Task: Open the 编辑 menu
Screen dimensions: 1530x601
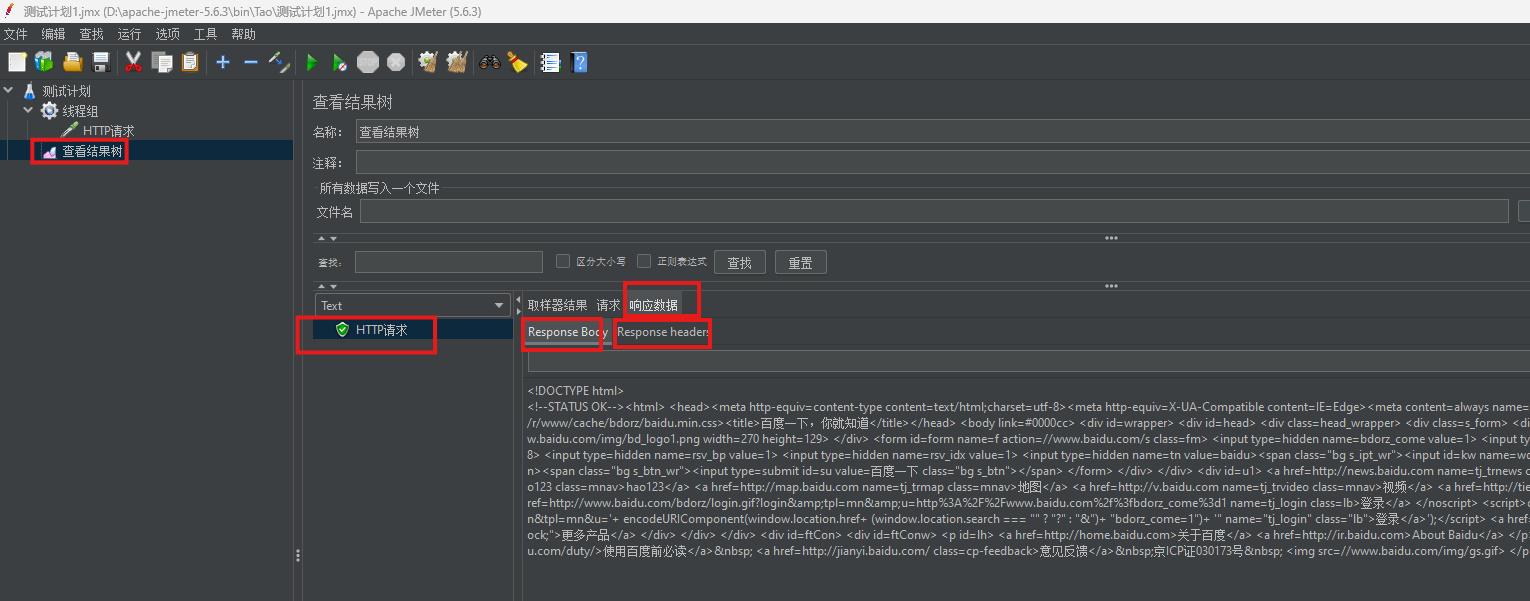Action: [53, 34]
